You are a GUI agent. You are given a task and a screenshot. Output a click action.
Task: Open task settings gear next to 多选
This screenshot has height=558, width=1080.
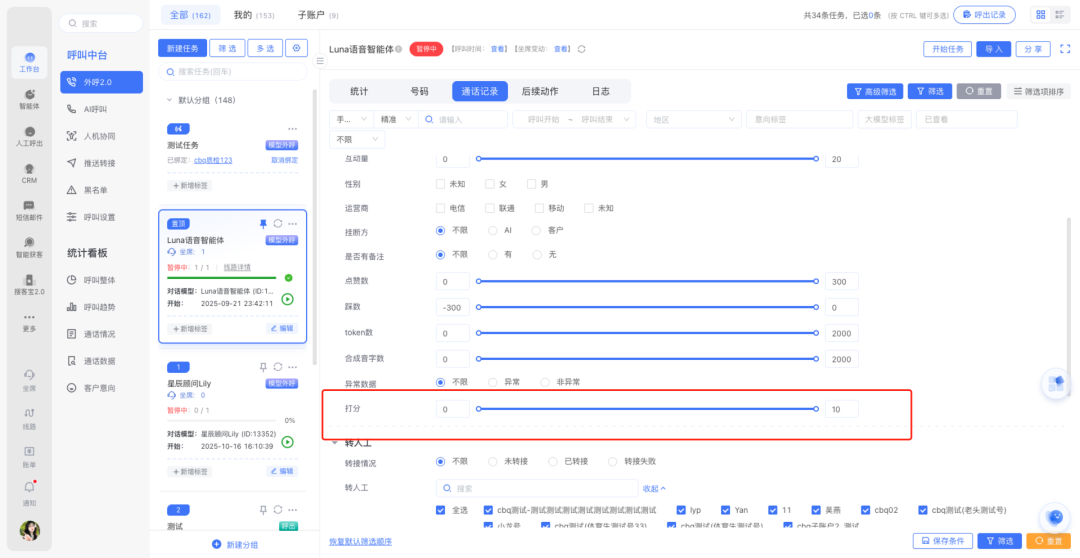(x=296, y=48)
